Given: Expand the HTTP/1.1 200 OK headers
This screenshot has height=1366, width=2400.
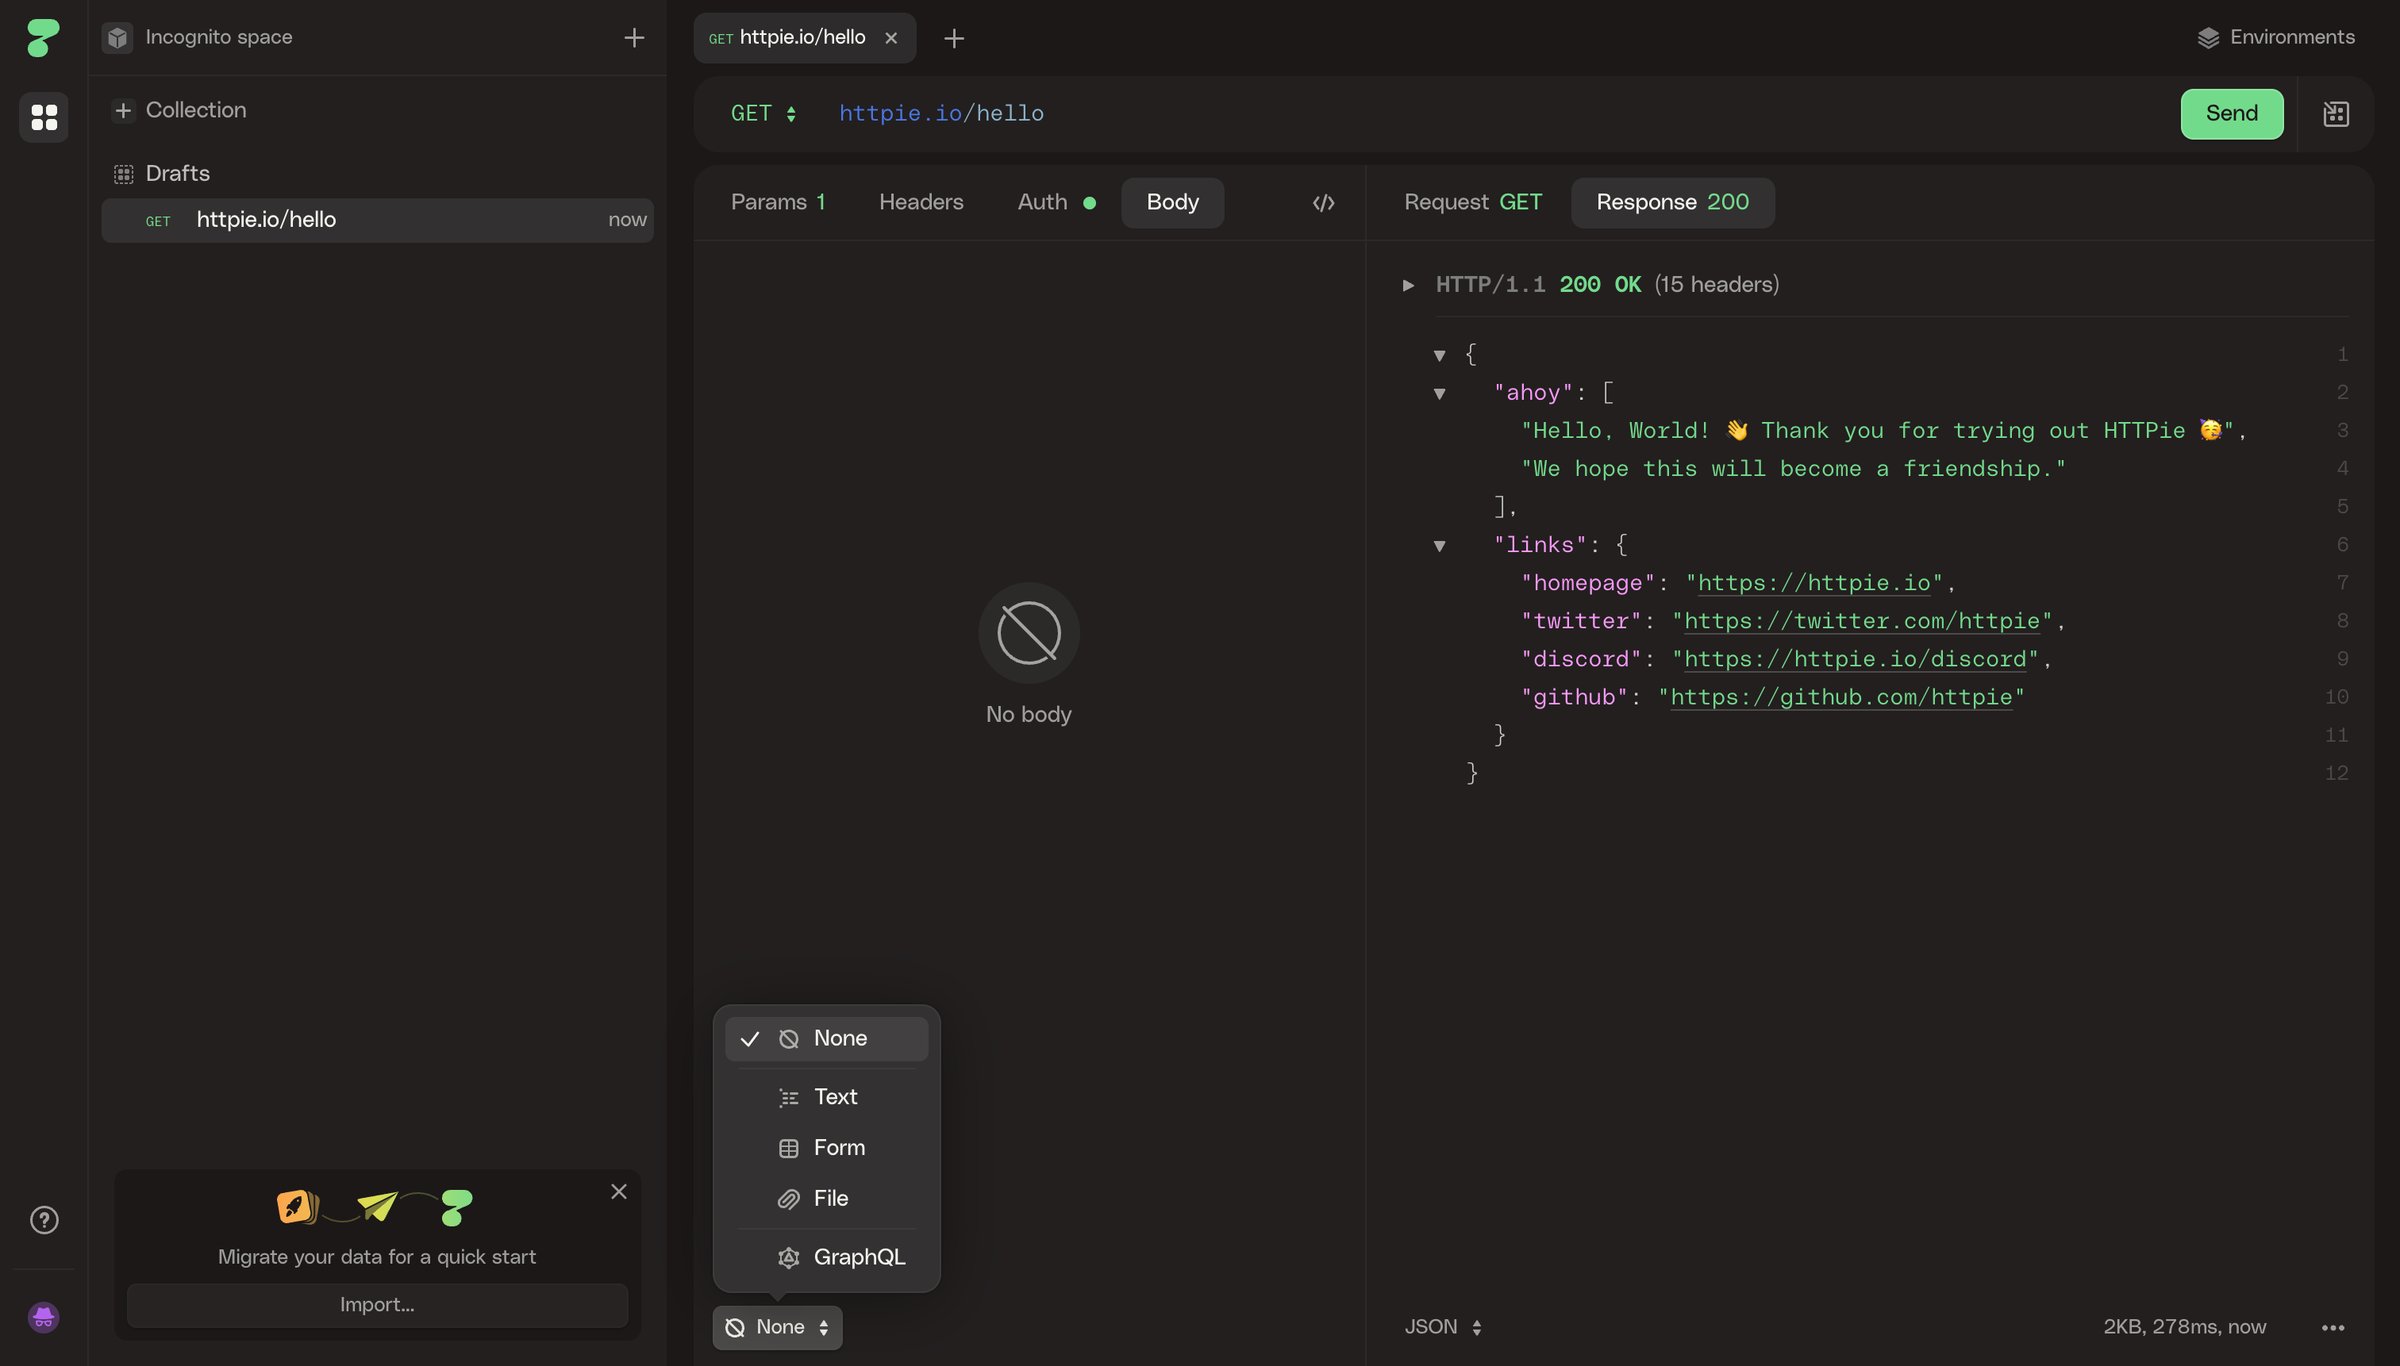Looking at the screenshot, I should [1408, 285].
